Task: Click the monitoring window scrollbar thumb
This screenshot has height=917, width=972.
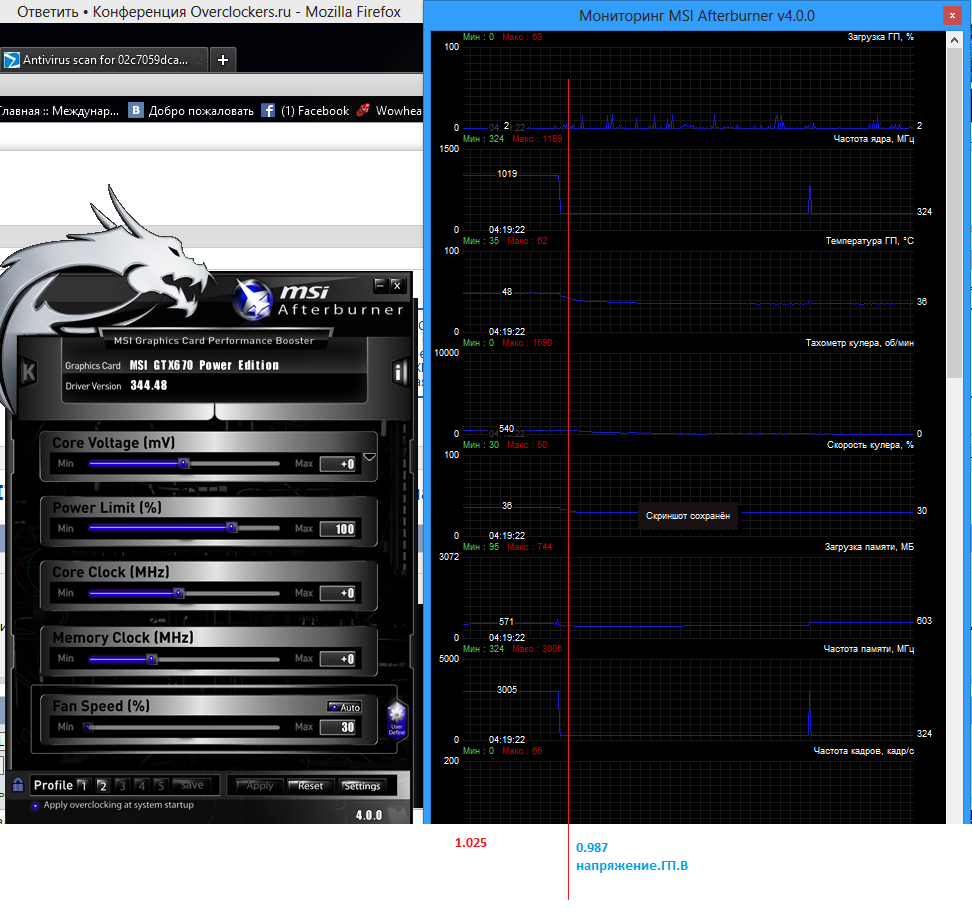Action: [x=954, y=213]
